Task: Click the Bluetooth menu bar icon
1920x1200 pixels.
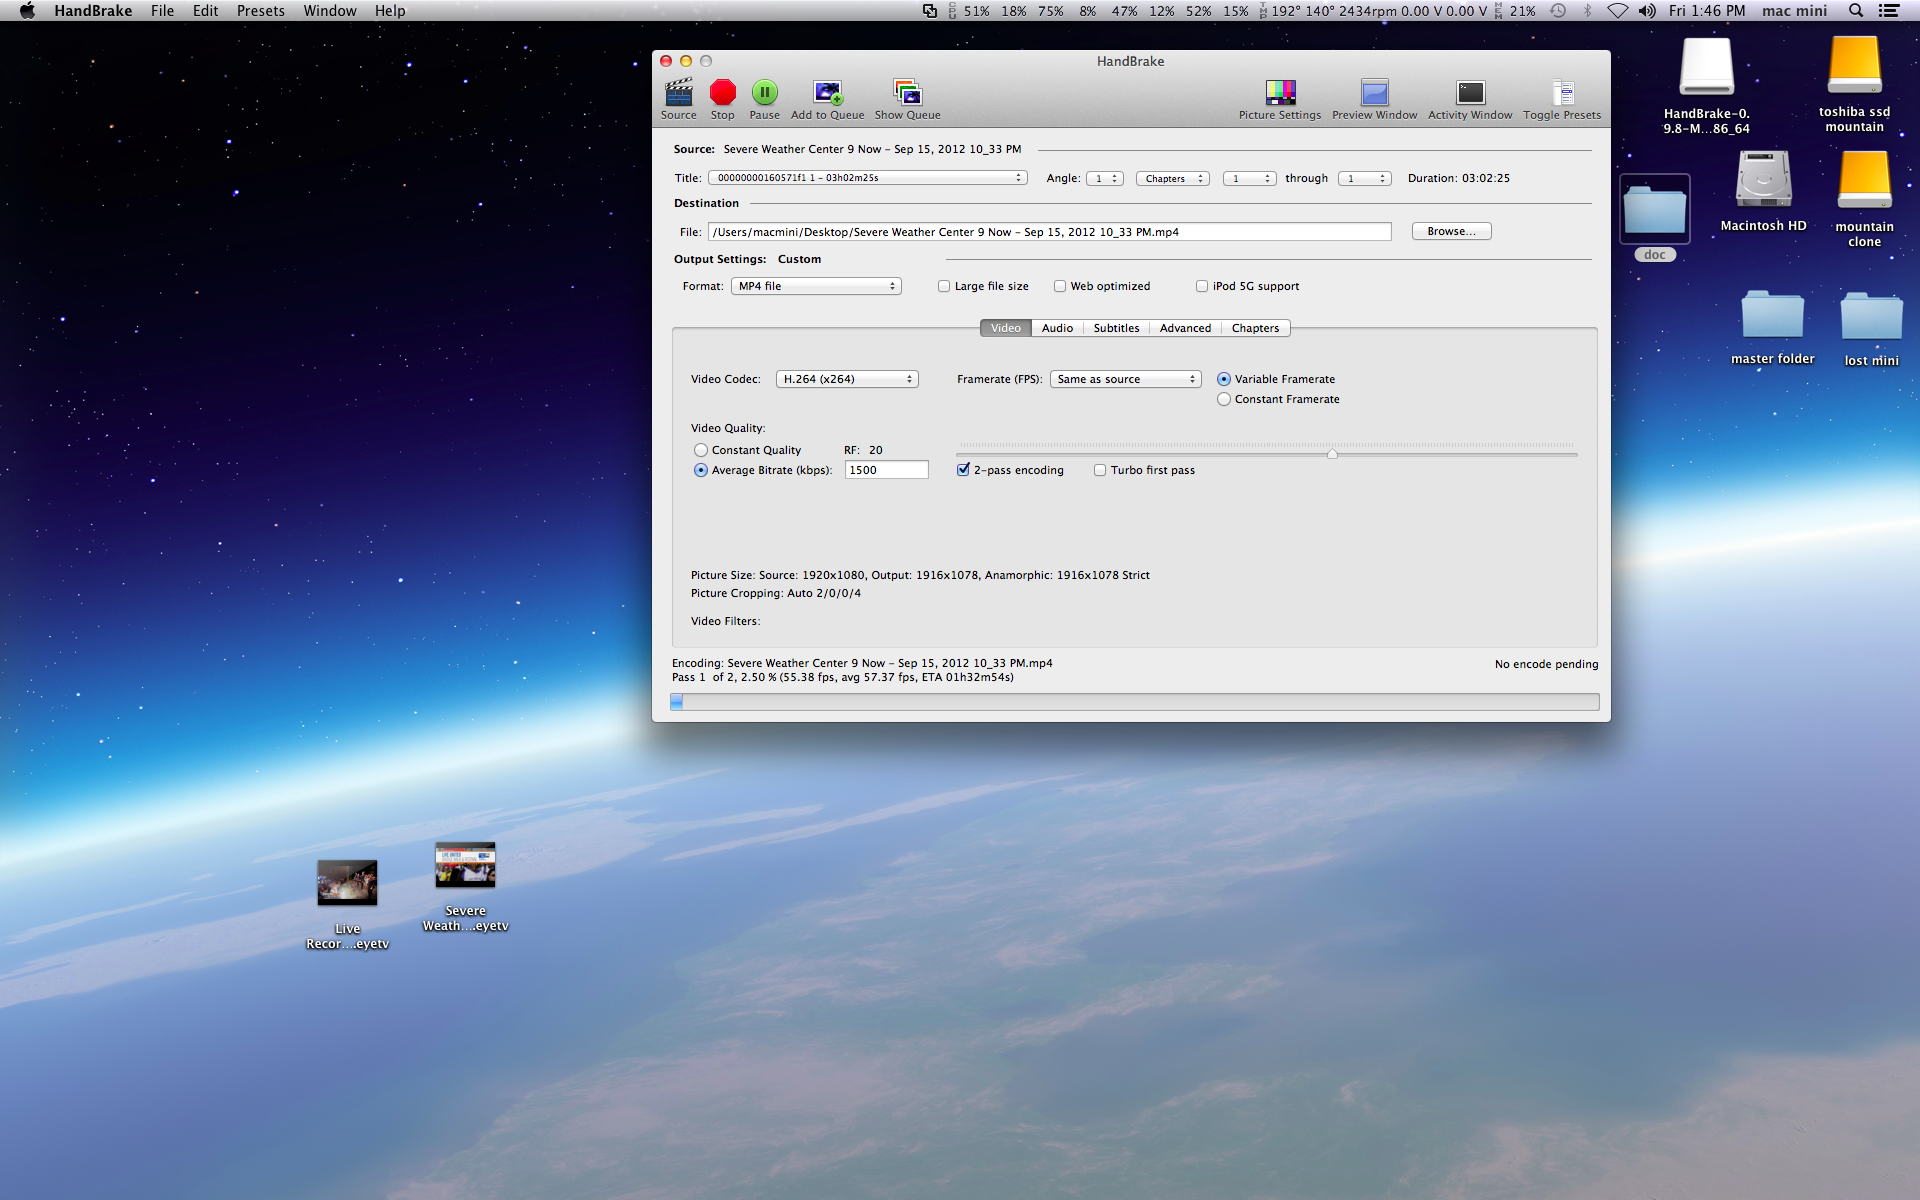Action: click(x=1587, y=11)
